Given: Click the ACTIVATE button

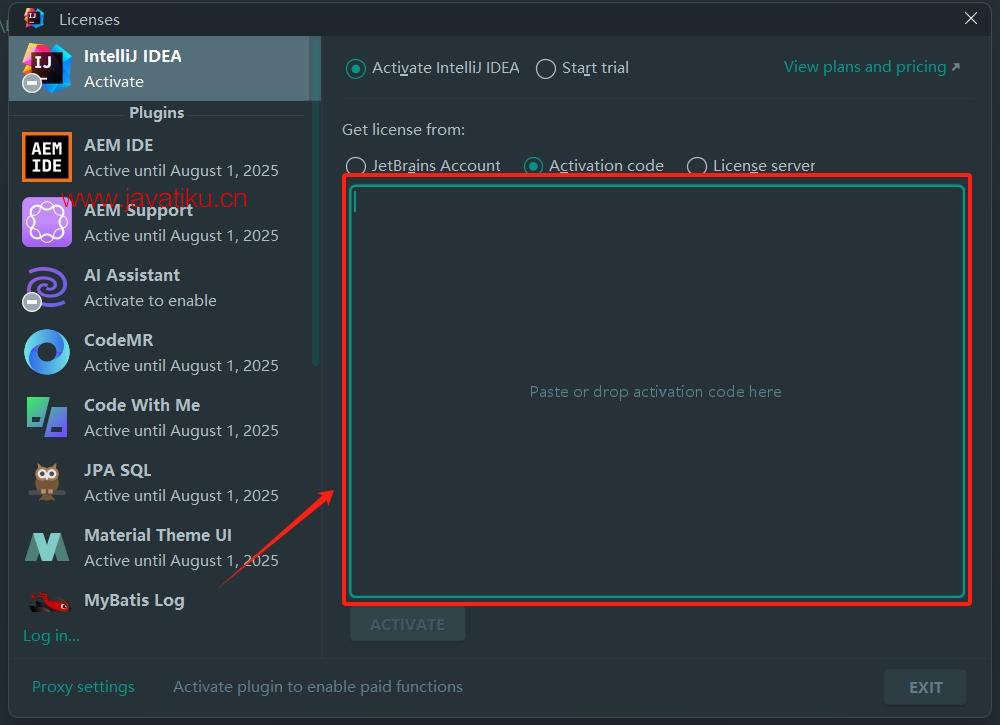Looking at the screenshot, I should pos(408,624).
